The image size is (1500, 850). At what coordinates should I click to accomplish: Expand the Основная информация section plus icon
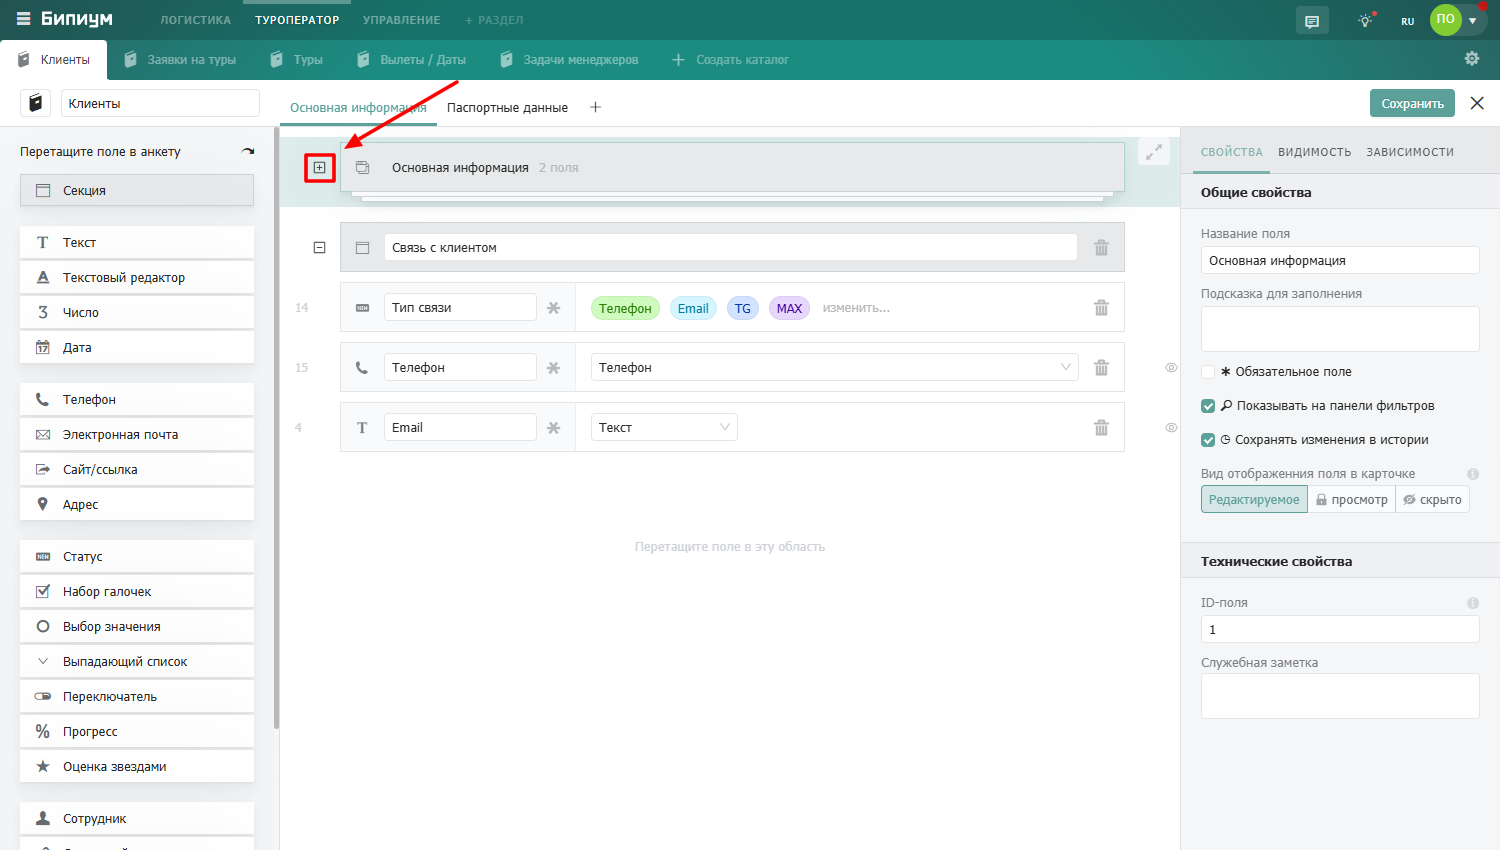319,167
